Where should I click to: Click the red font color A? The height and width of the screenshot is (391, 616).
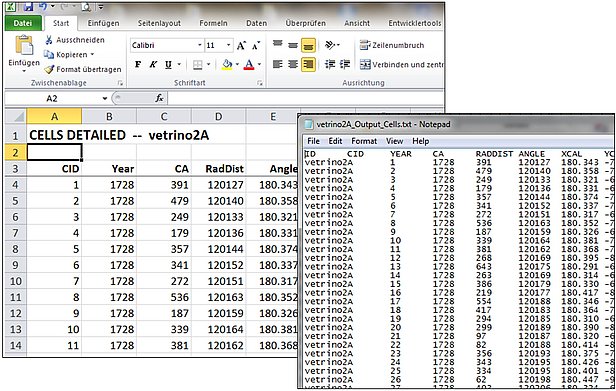point(249,64)
